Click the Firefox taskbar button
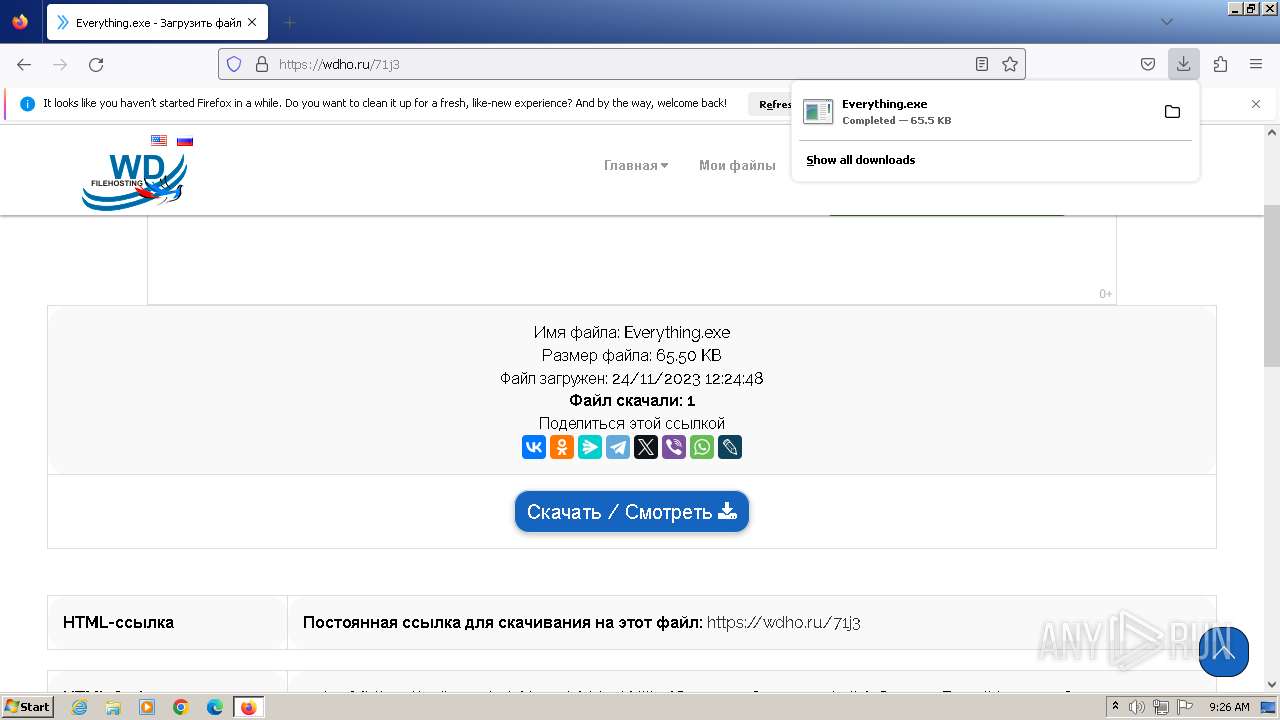This screenshot has width=1280, height=720. click(248, 707)
